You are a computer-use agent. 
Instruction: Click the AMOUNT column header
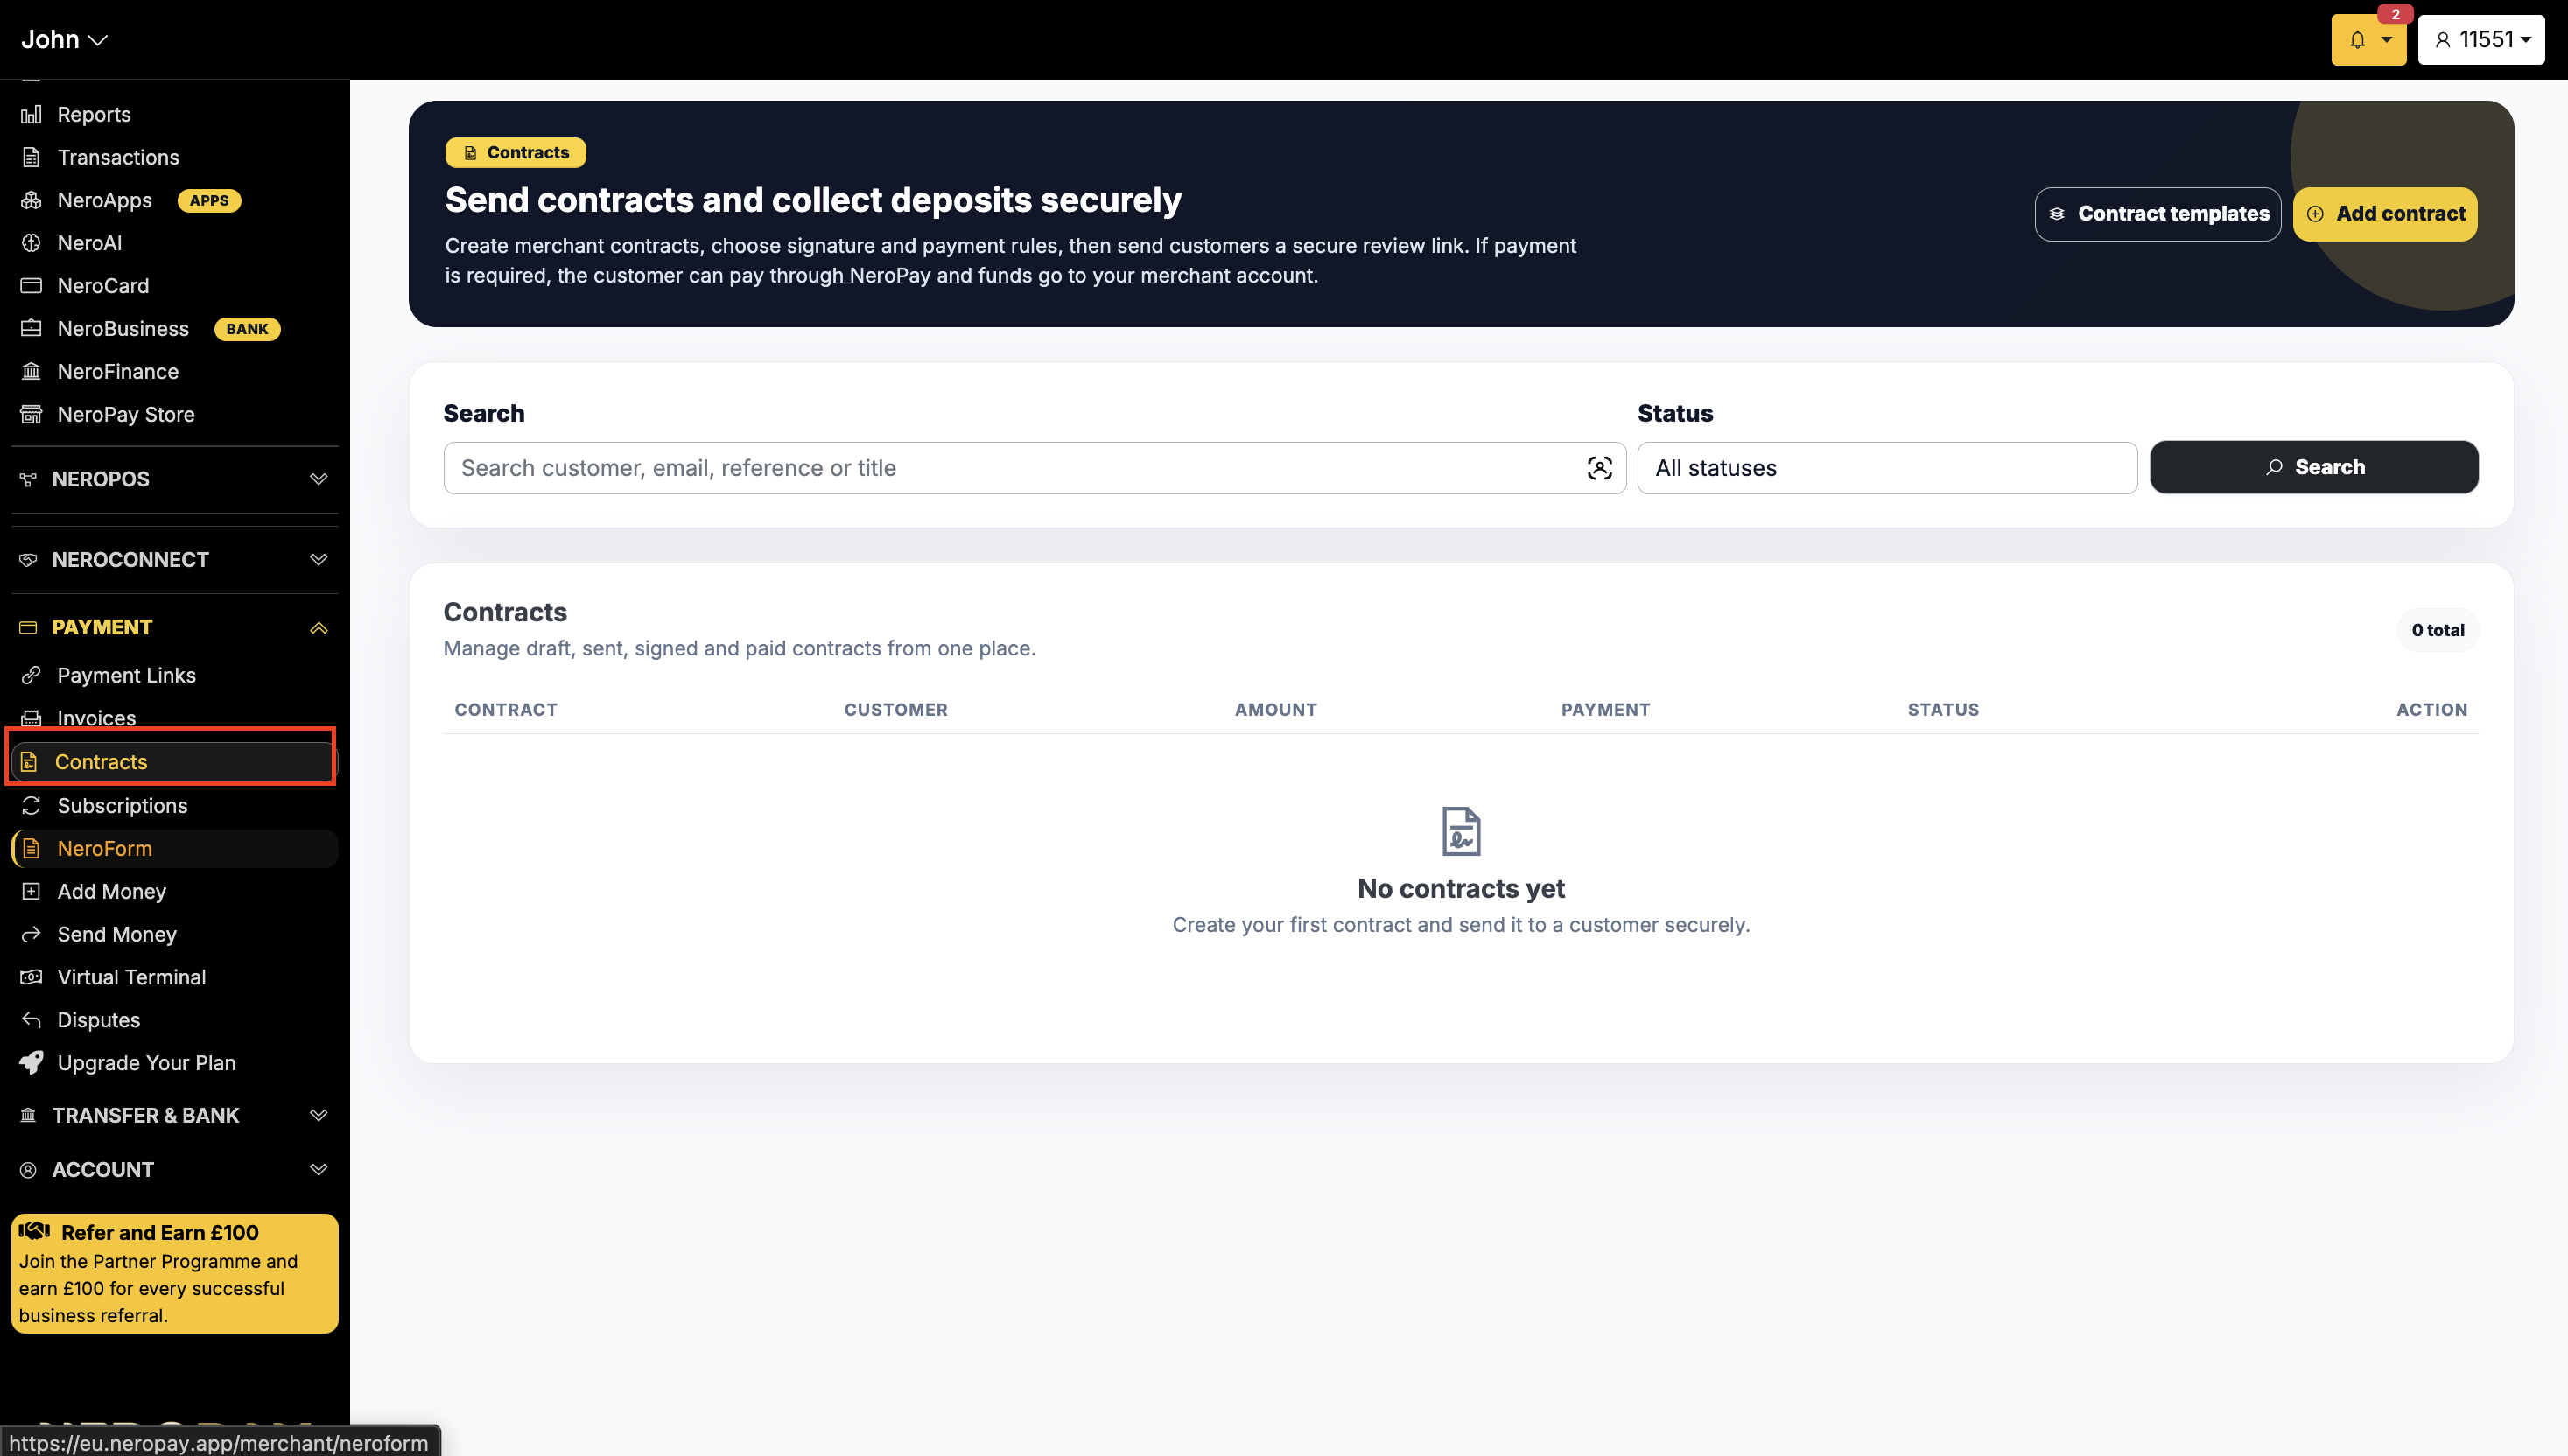(1276, 709)
